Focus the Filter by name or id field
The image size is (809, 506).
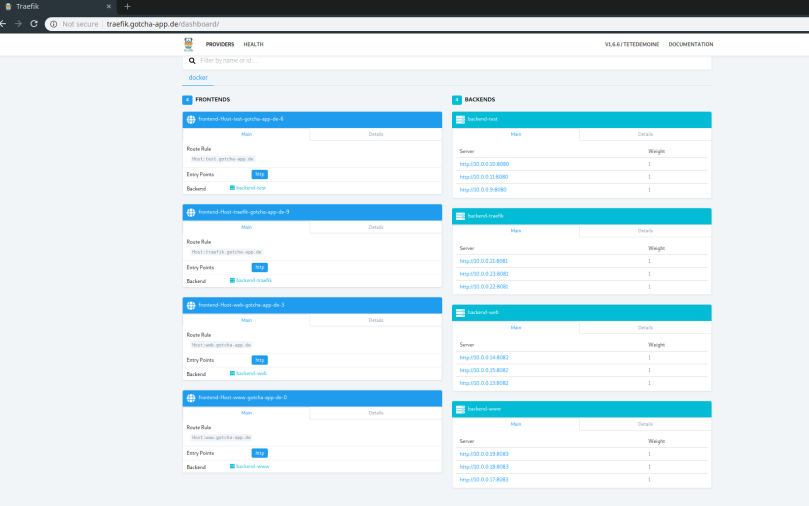coord(447,61)
